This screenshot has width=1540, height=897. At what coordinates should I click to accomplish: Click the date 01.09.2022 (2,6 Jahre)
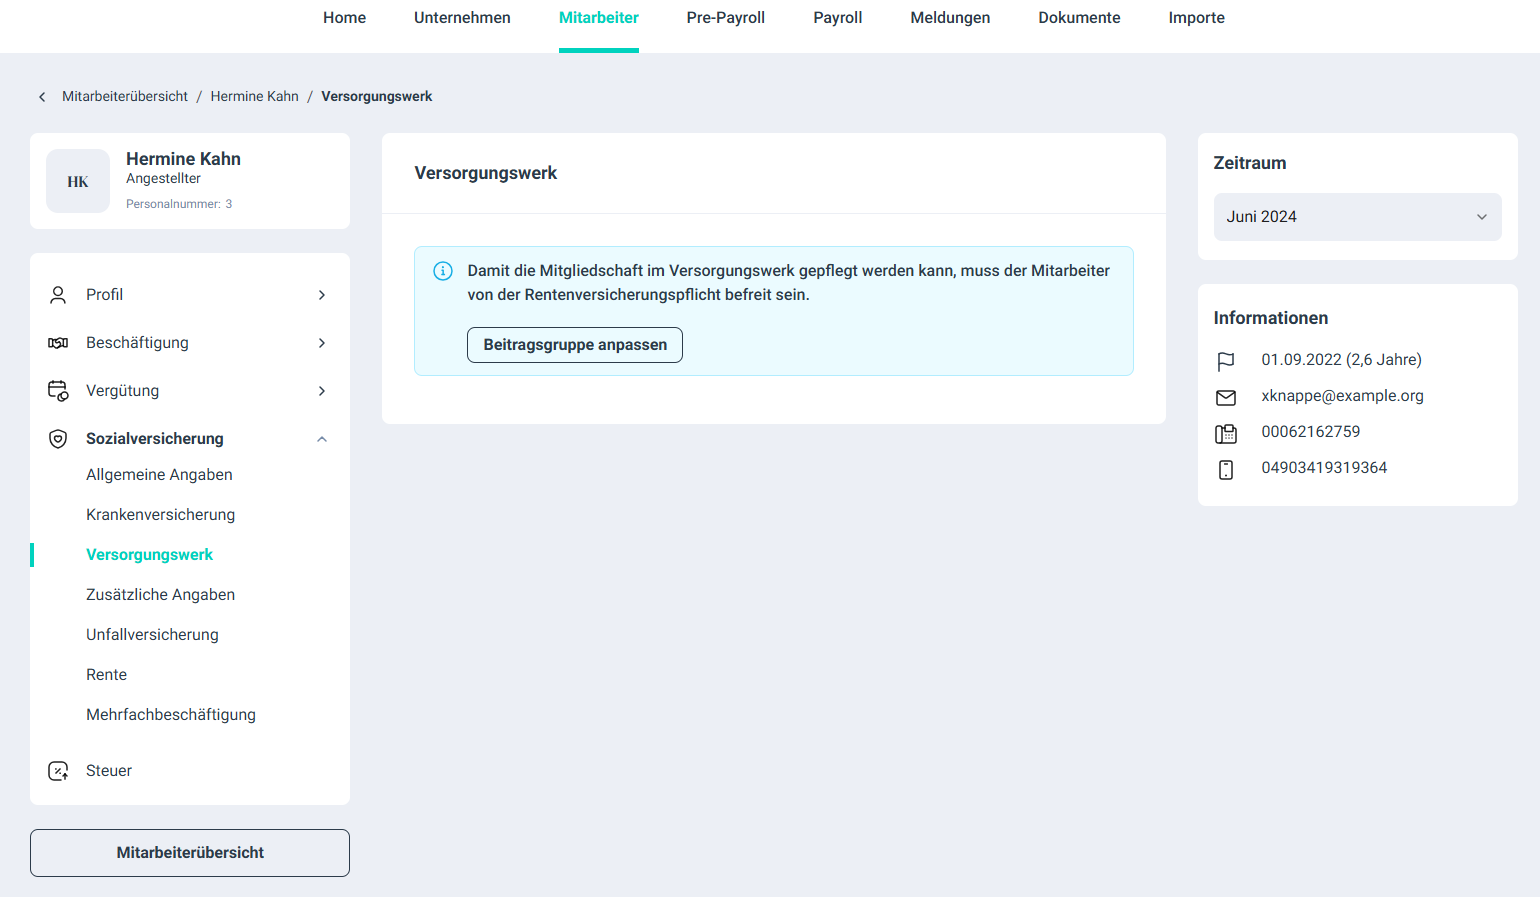[x=1341, y=360]
